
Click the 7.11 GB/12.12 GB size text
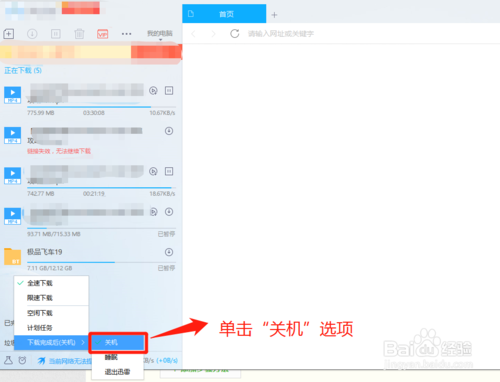click(50, 268)
